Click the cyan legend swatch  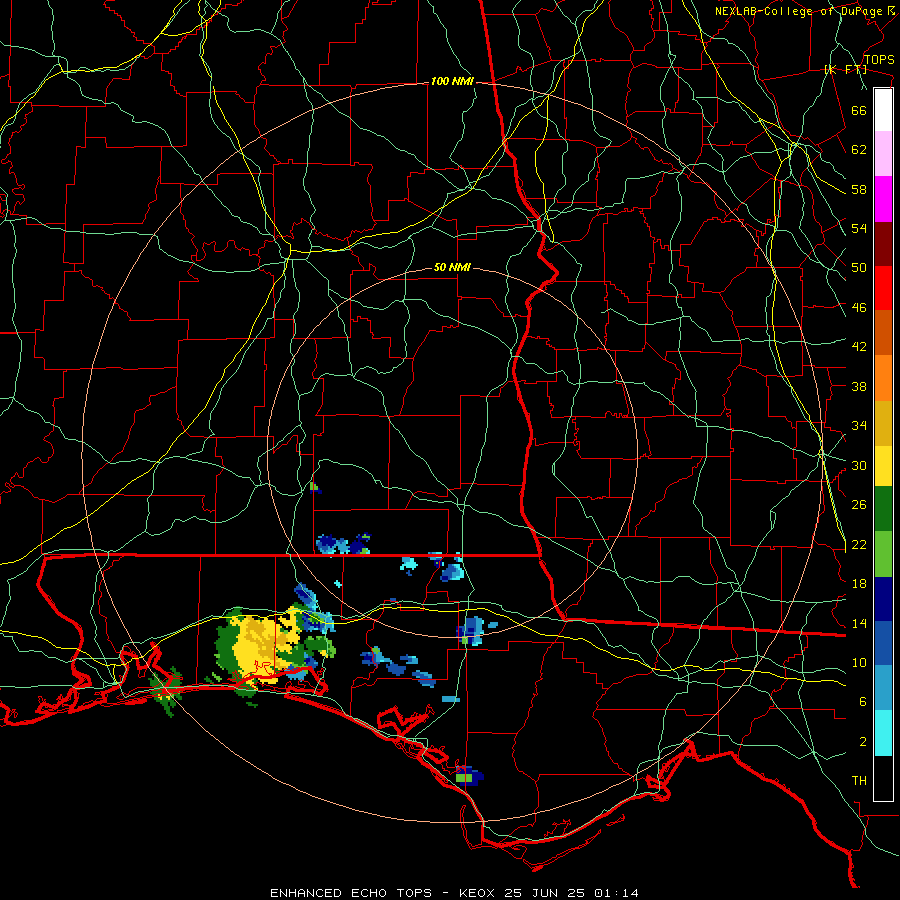click(883, 733)
